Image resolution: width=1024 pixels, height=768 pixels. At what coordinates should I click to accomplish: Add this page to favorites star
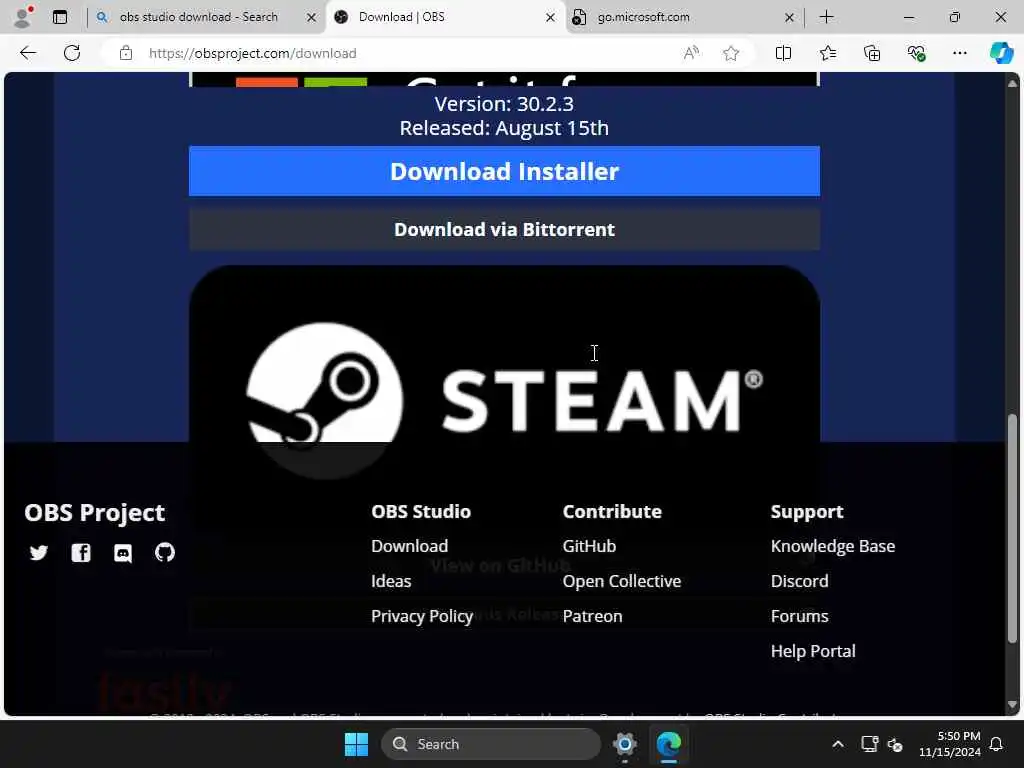pyautogui.click(x=731, y=53)
